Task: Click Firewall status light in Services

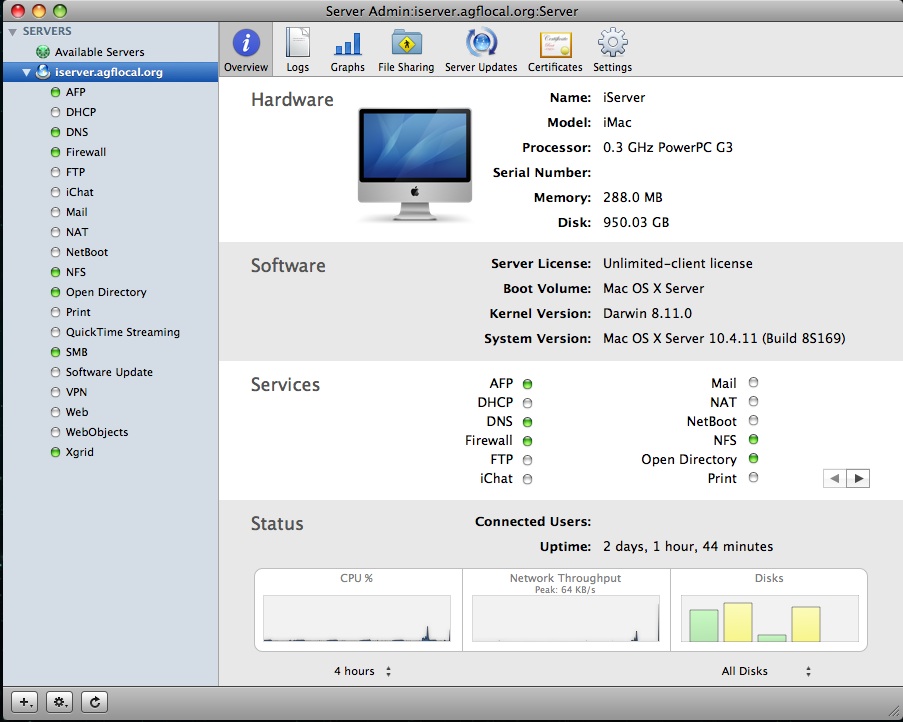Action: point(528,441)
